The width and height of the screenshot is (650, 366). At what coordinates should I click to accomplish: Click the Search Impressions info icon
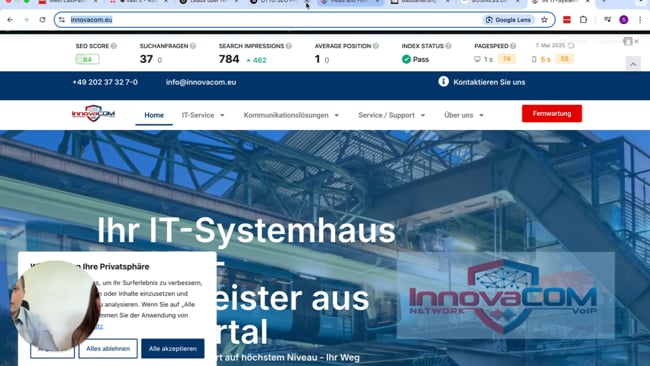(x=289, y=46)
